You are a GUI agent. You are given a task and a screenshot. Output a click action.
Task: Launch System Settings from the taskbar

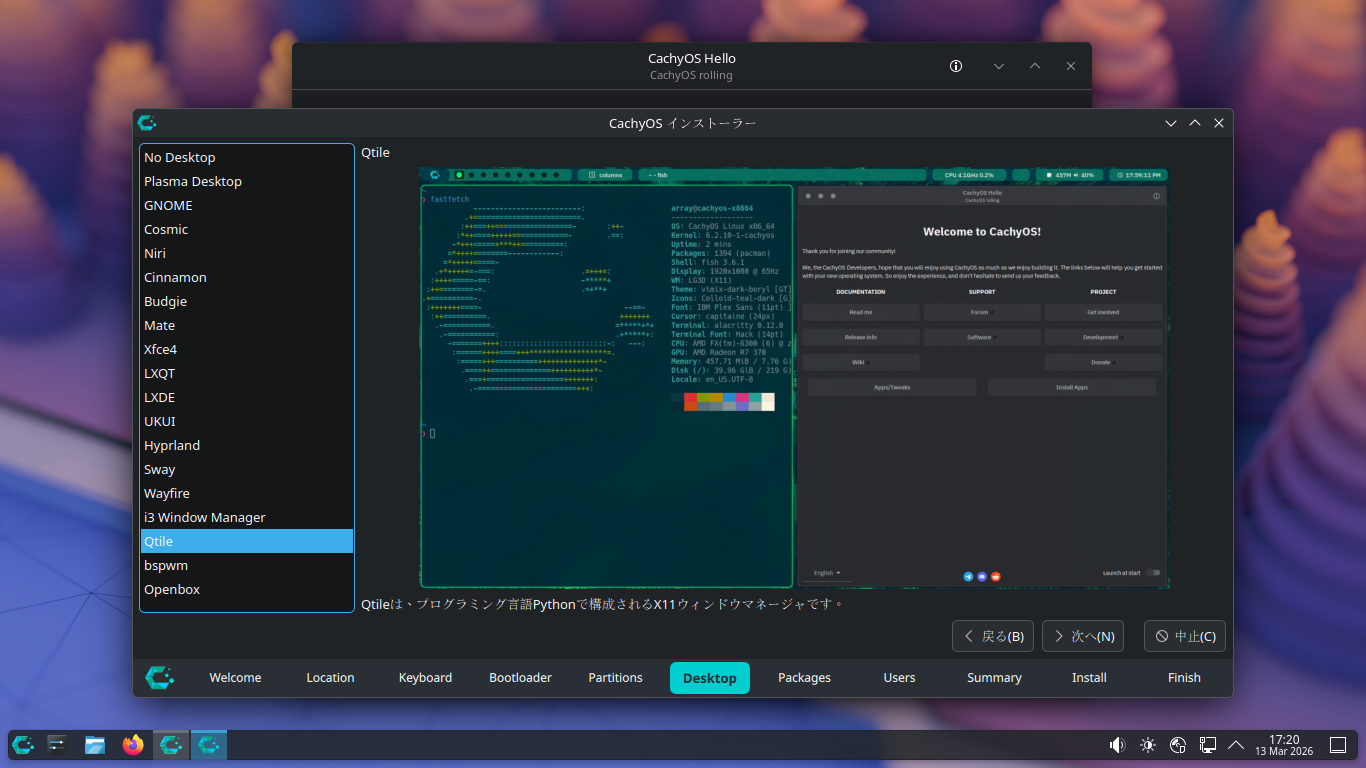tap(57, 744)
